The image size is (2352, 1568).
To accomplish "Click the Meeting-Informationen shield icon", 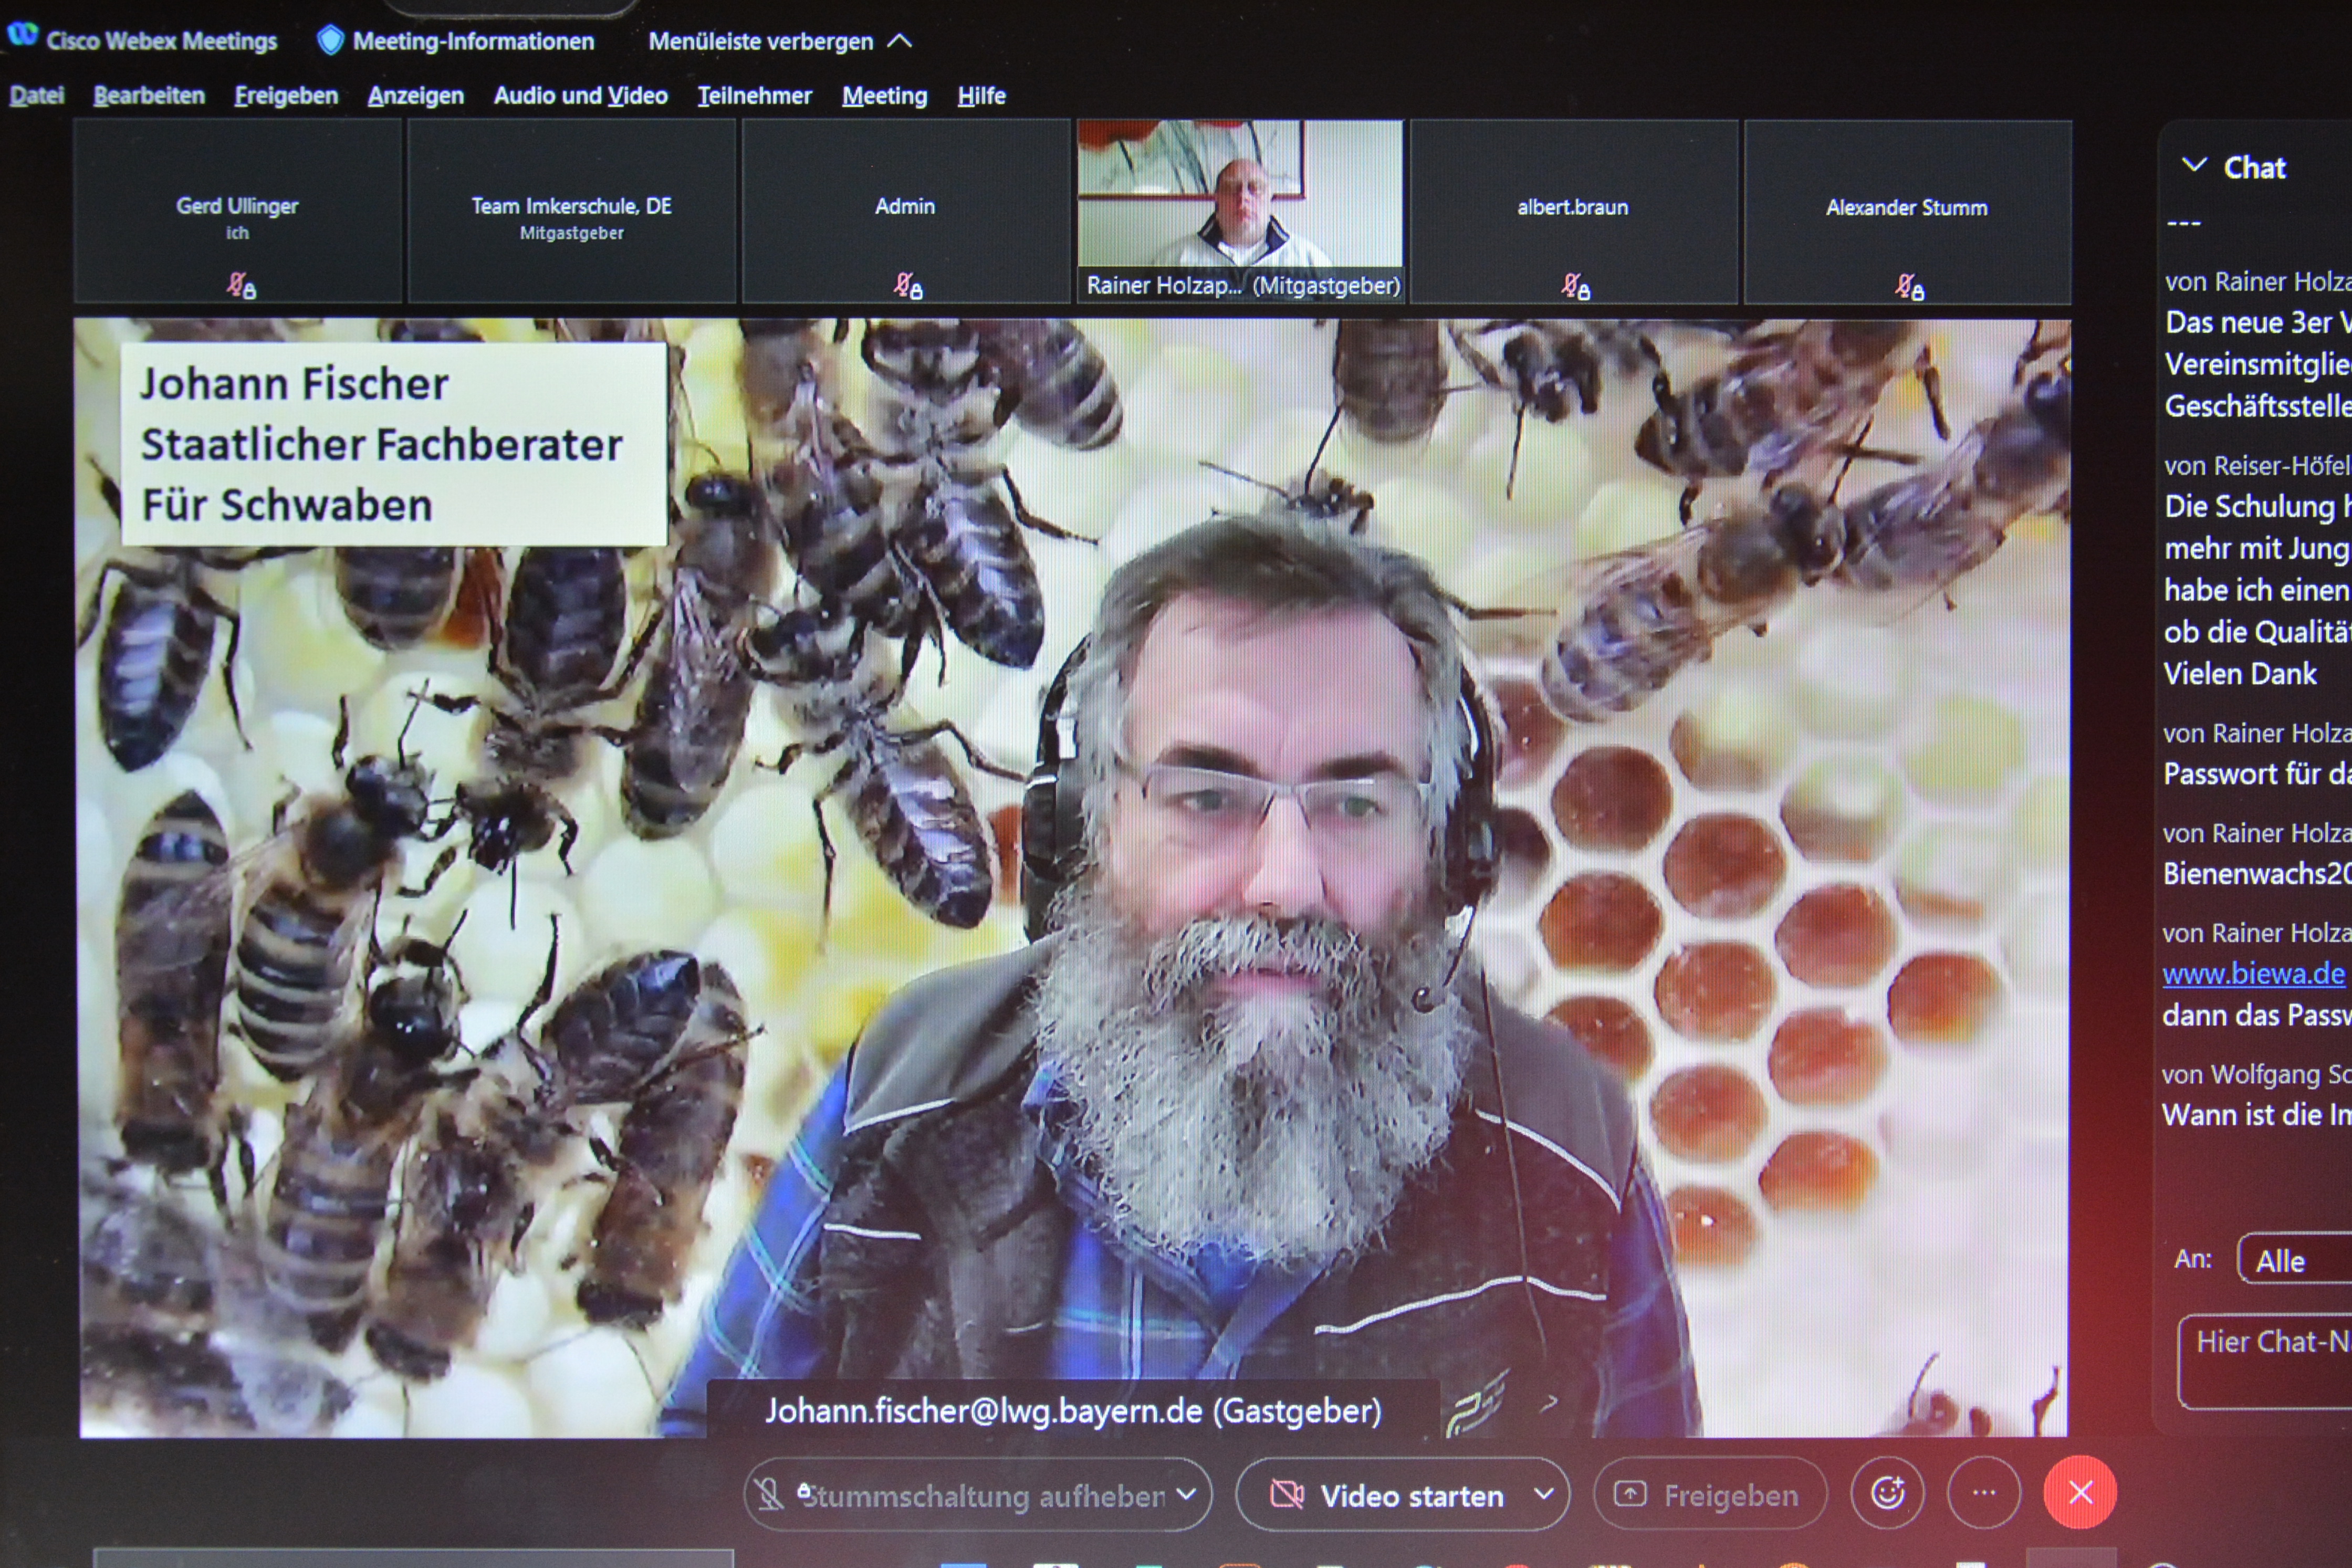I will click(x=330, y=41).
